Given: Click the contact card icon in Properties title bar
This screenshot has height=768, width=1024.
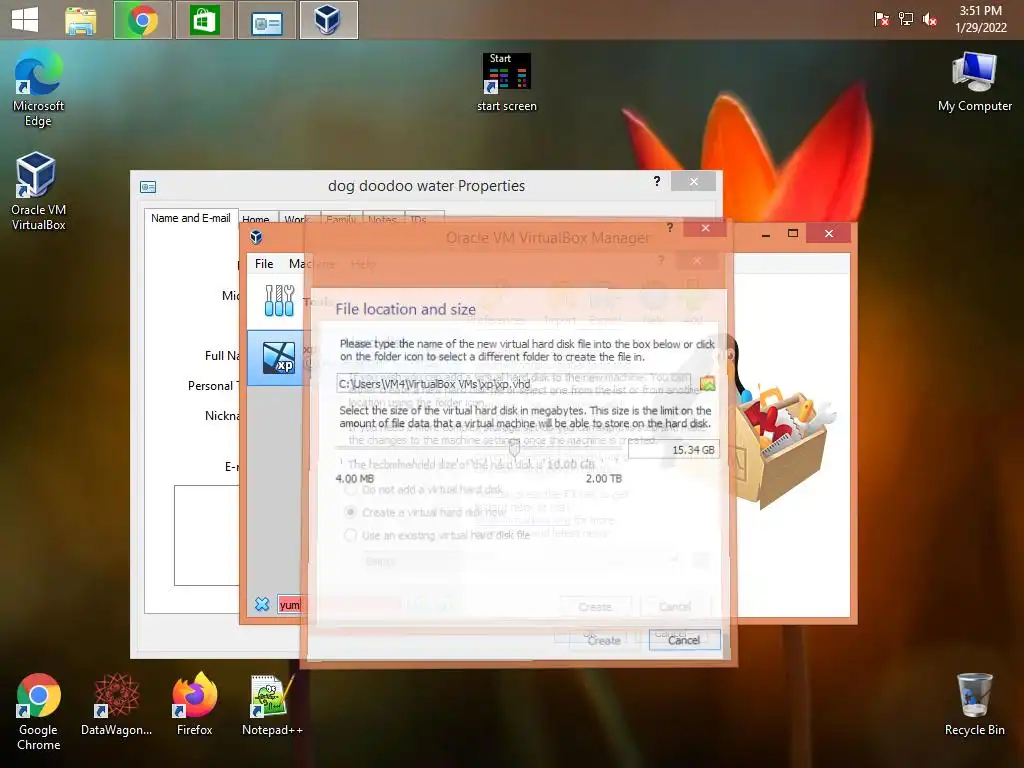Looking at the screenshot, I should pos(148,187).
